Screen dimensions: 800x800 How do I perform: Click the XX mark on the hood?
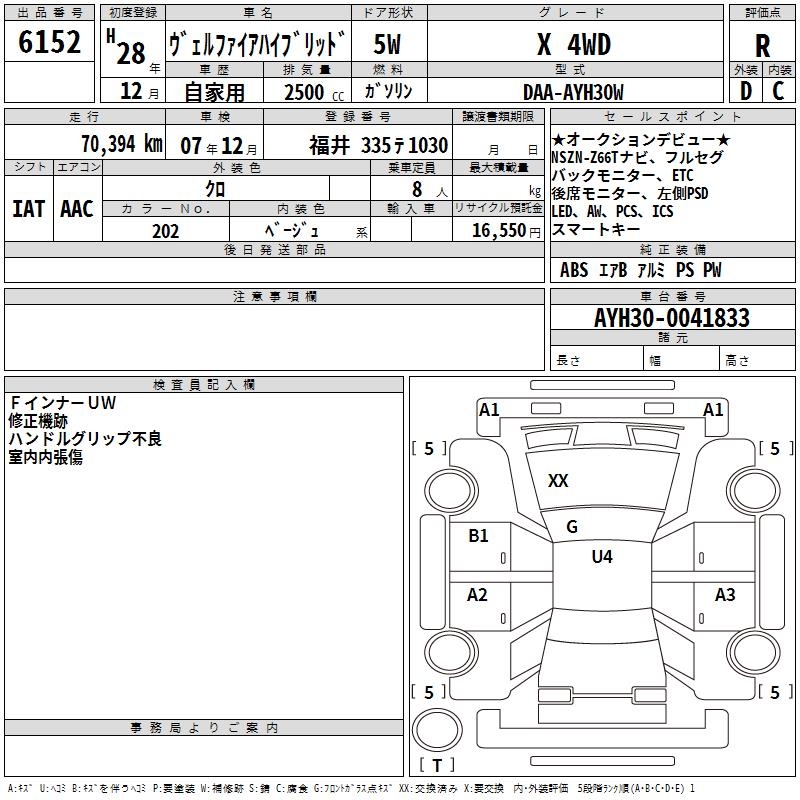tap(558, 481)
